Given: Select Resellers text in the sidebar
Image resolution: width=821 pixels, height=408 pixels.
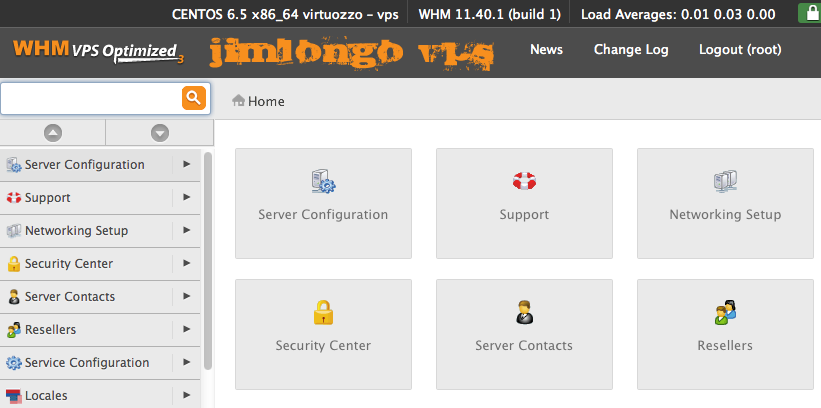Looking at the screenshot, I should pyautogui.click(x=51, y=330).
